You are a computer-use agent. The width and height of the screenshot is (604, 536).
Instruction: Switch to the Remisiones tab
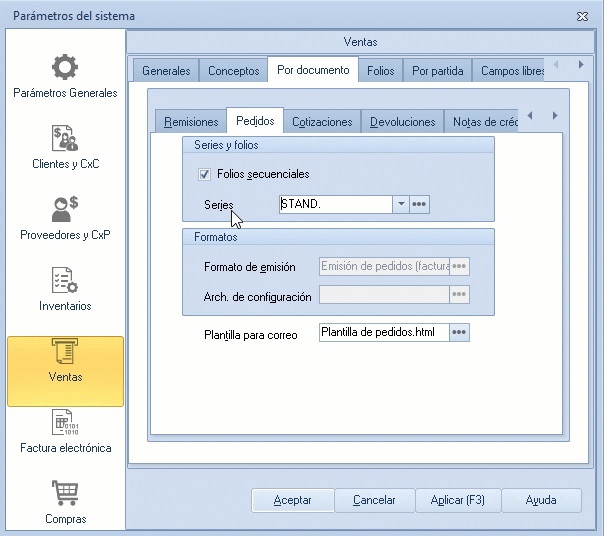point(191,122)
